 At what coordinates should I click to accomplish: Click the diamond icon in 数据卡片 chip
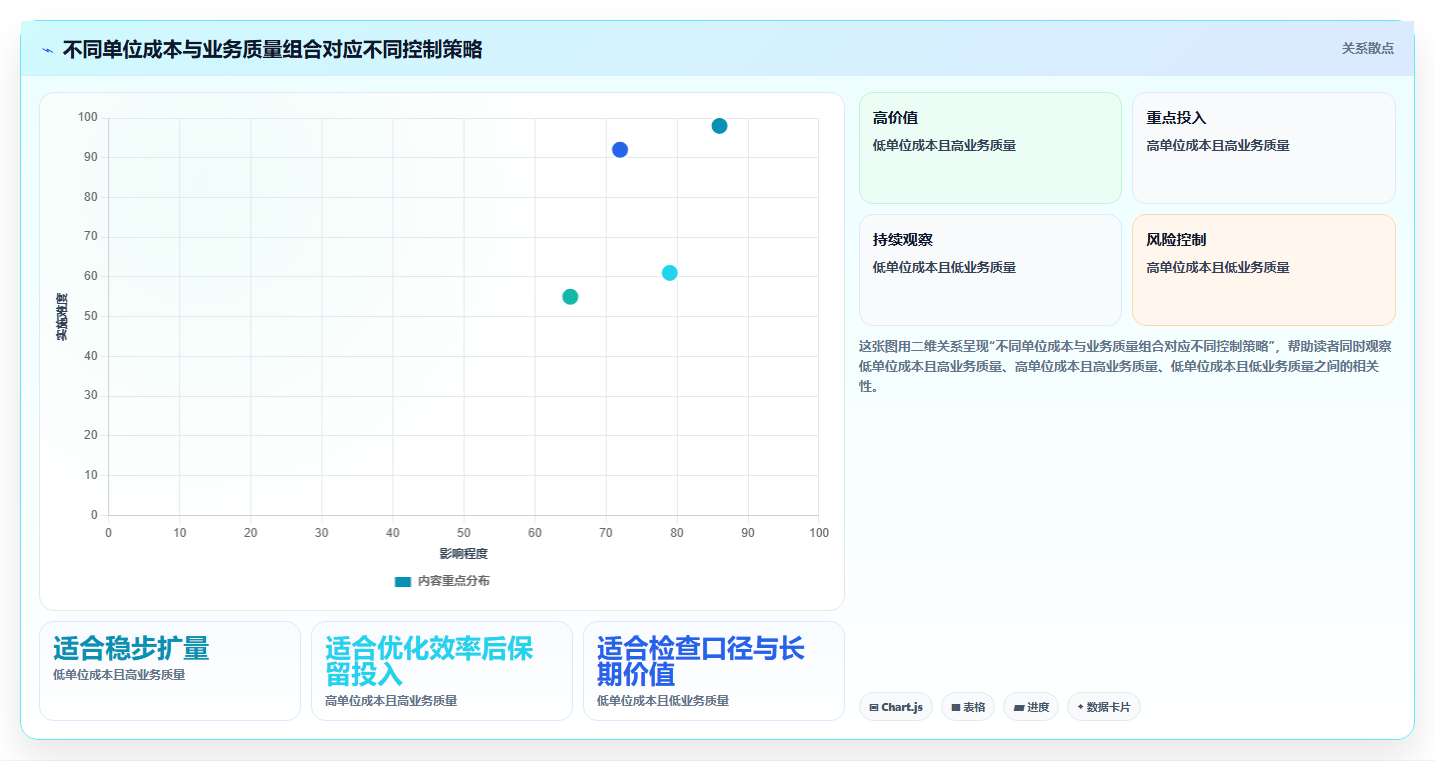1080,707
